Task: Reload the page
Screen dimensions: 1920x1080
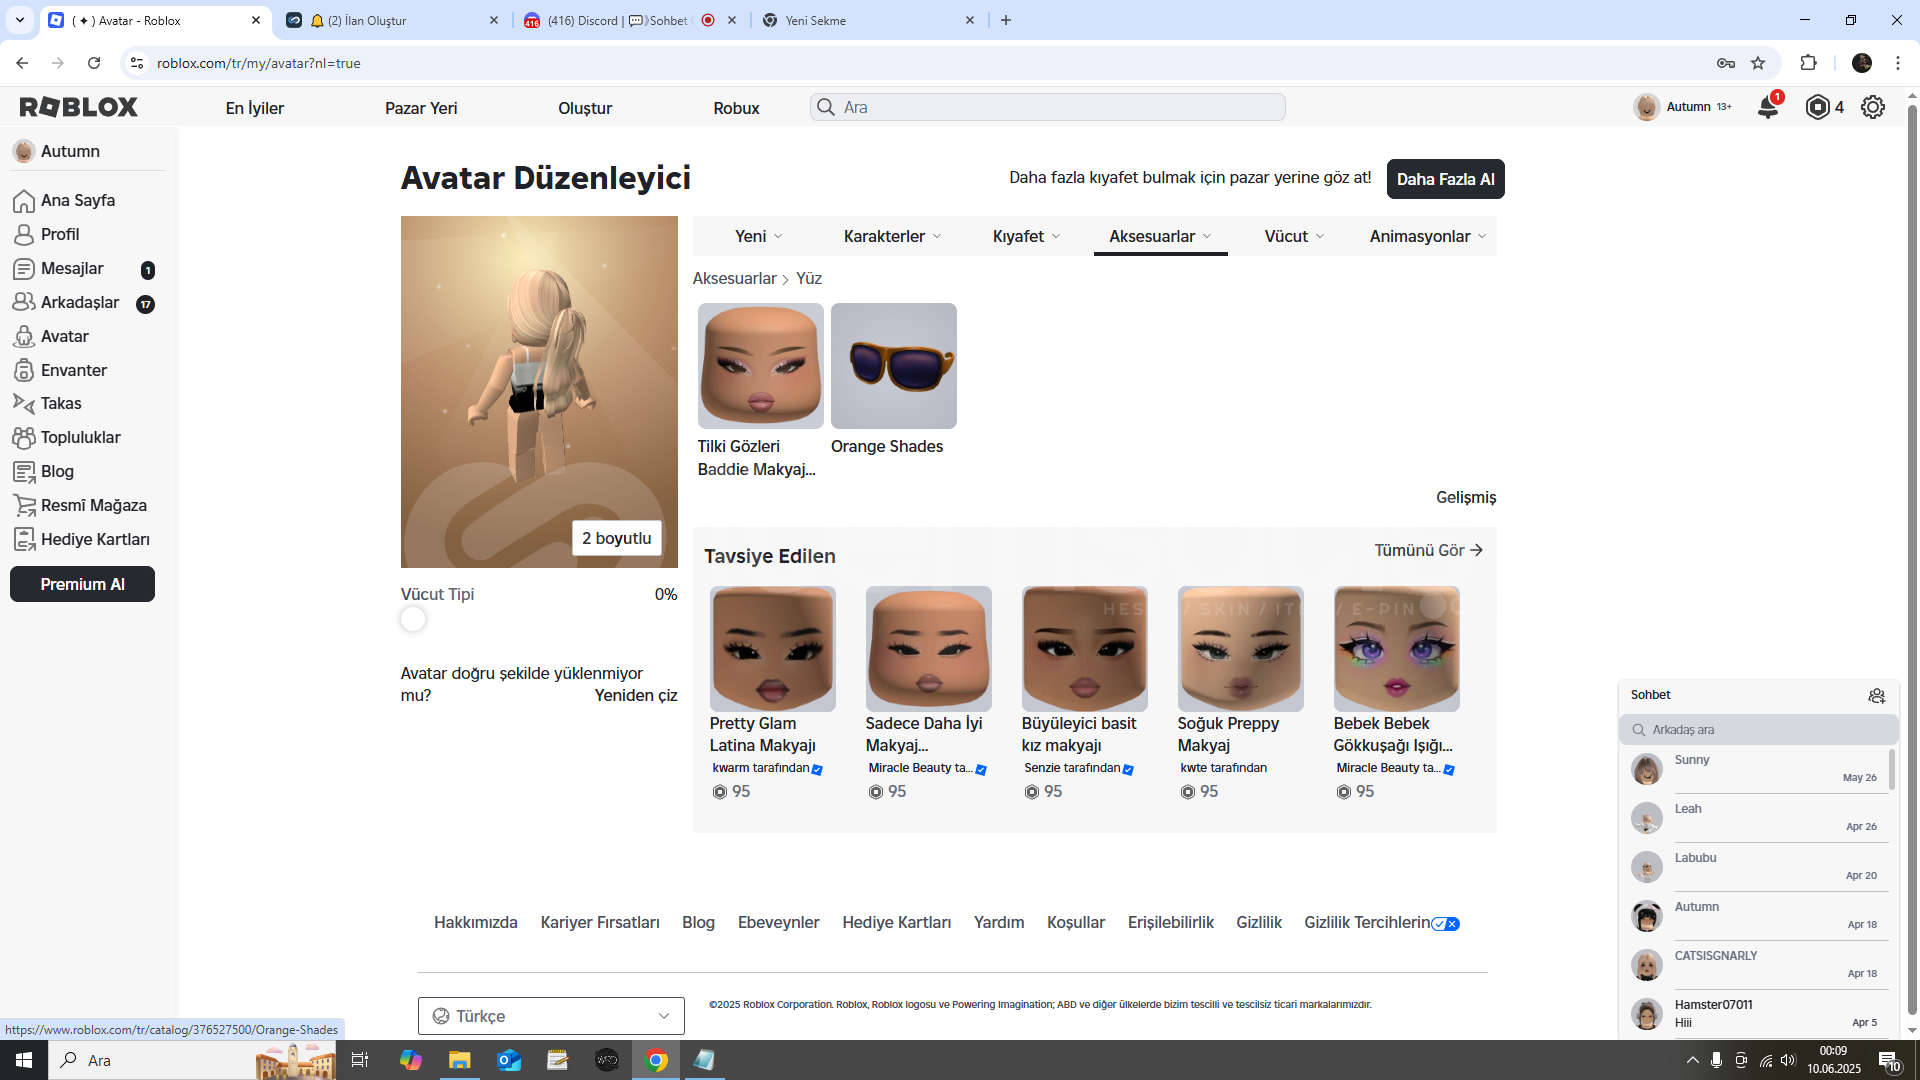Action: (94, 63)
